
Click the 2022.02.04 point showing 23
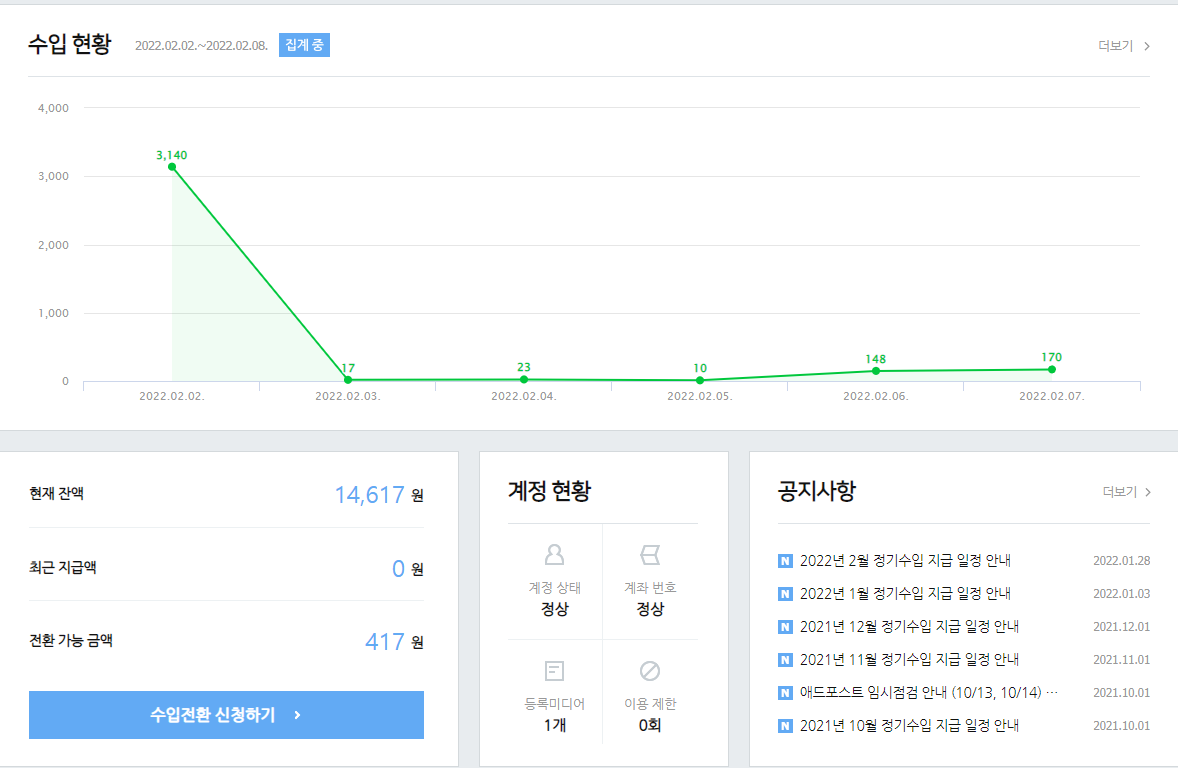coord(524,379)
